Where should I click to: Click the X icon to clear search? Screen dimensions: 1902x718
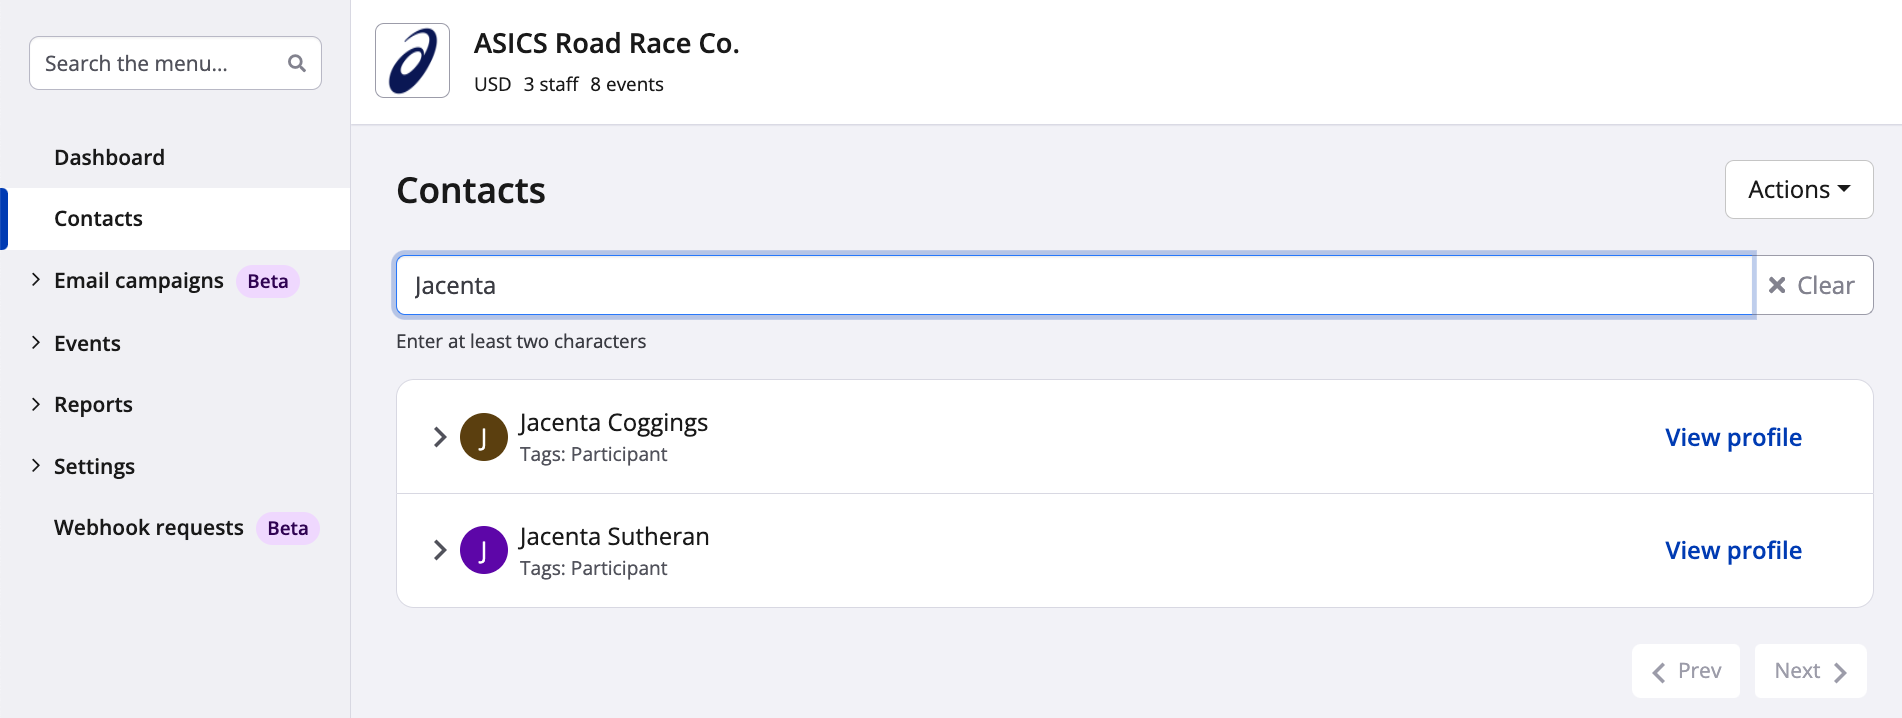(1777, 285)
